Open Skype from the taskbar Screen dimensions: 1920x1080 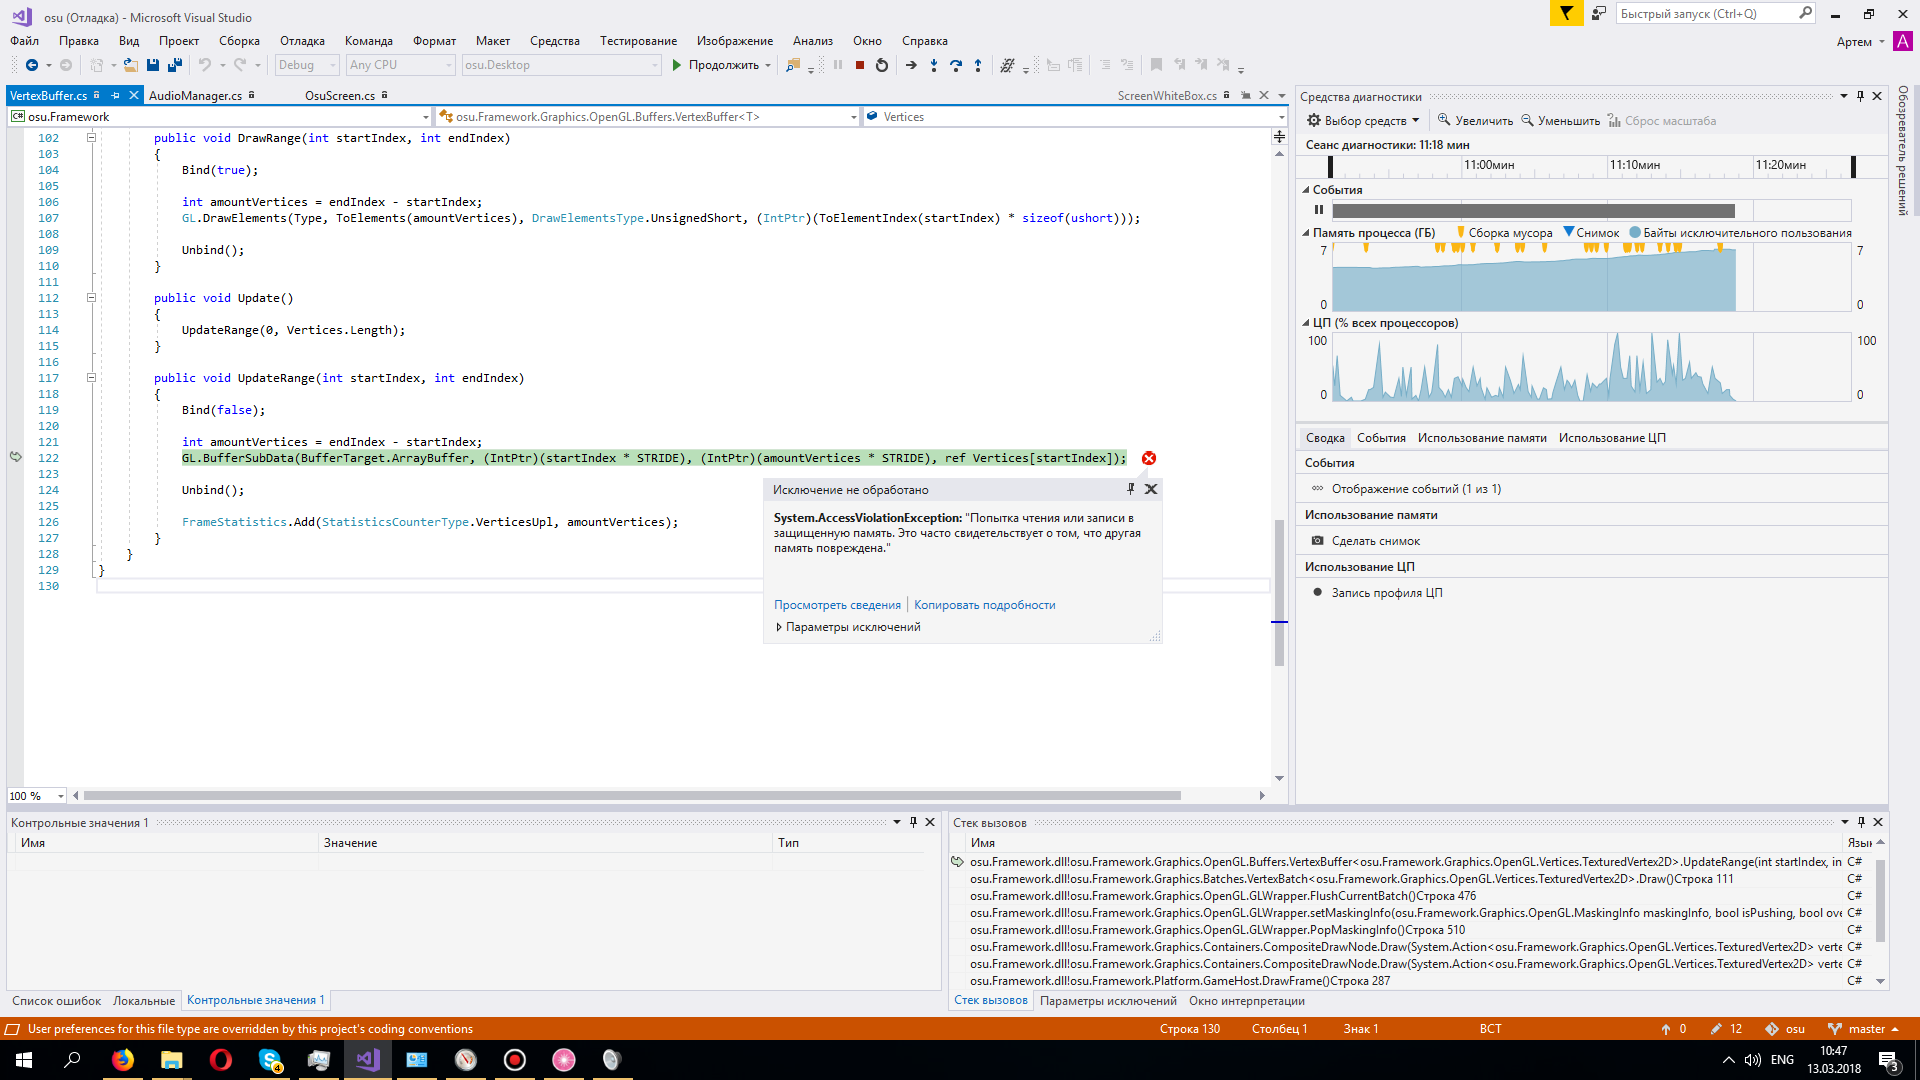270,1060
